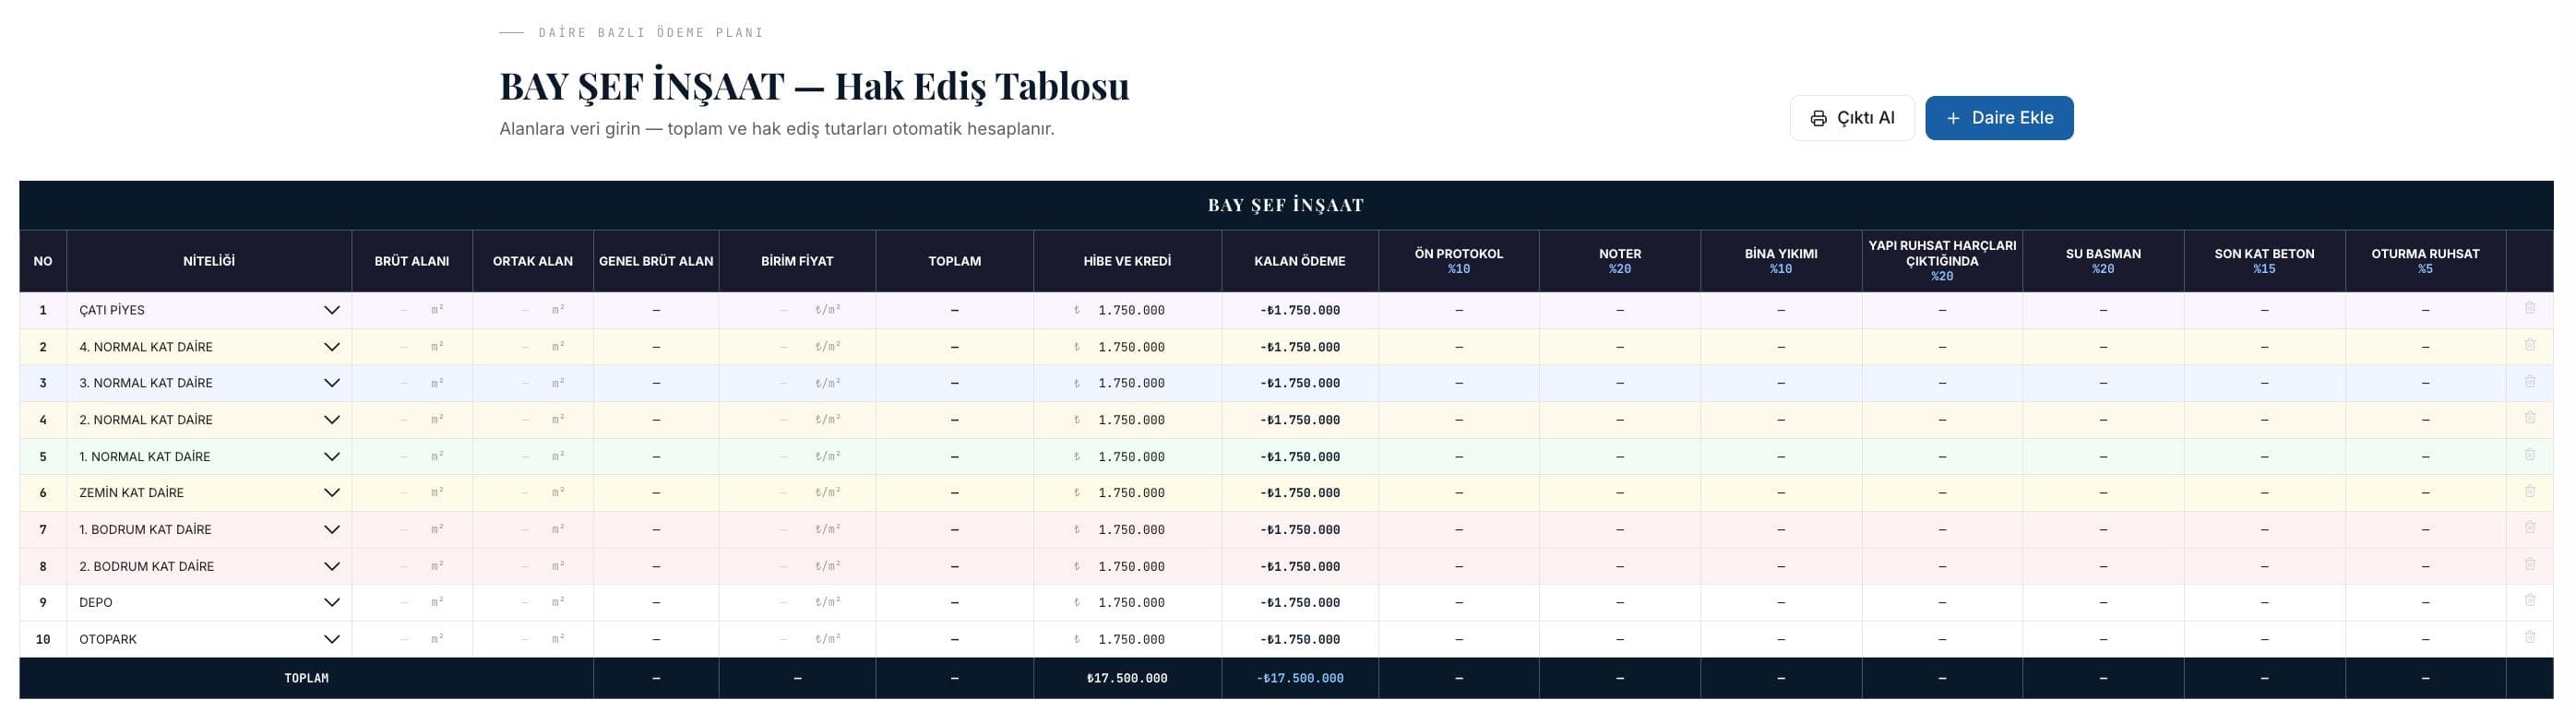The image size is (2576, 723).
Task: Open the 3. NORMAL KAT DAİRE dropdown
Action: click(209, 383)
